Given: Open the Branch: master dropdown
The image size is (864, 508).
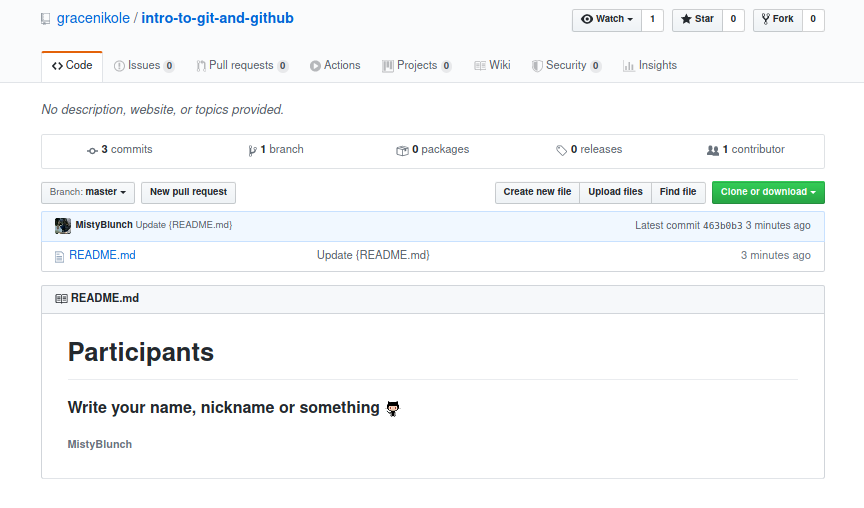Looking at the screenshot, I should (x=88, y=192).
